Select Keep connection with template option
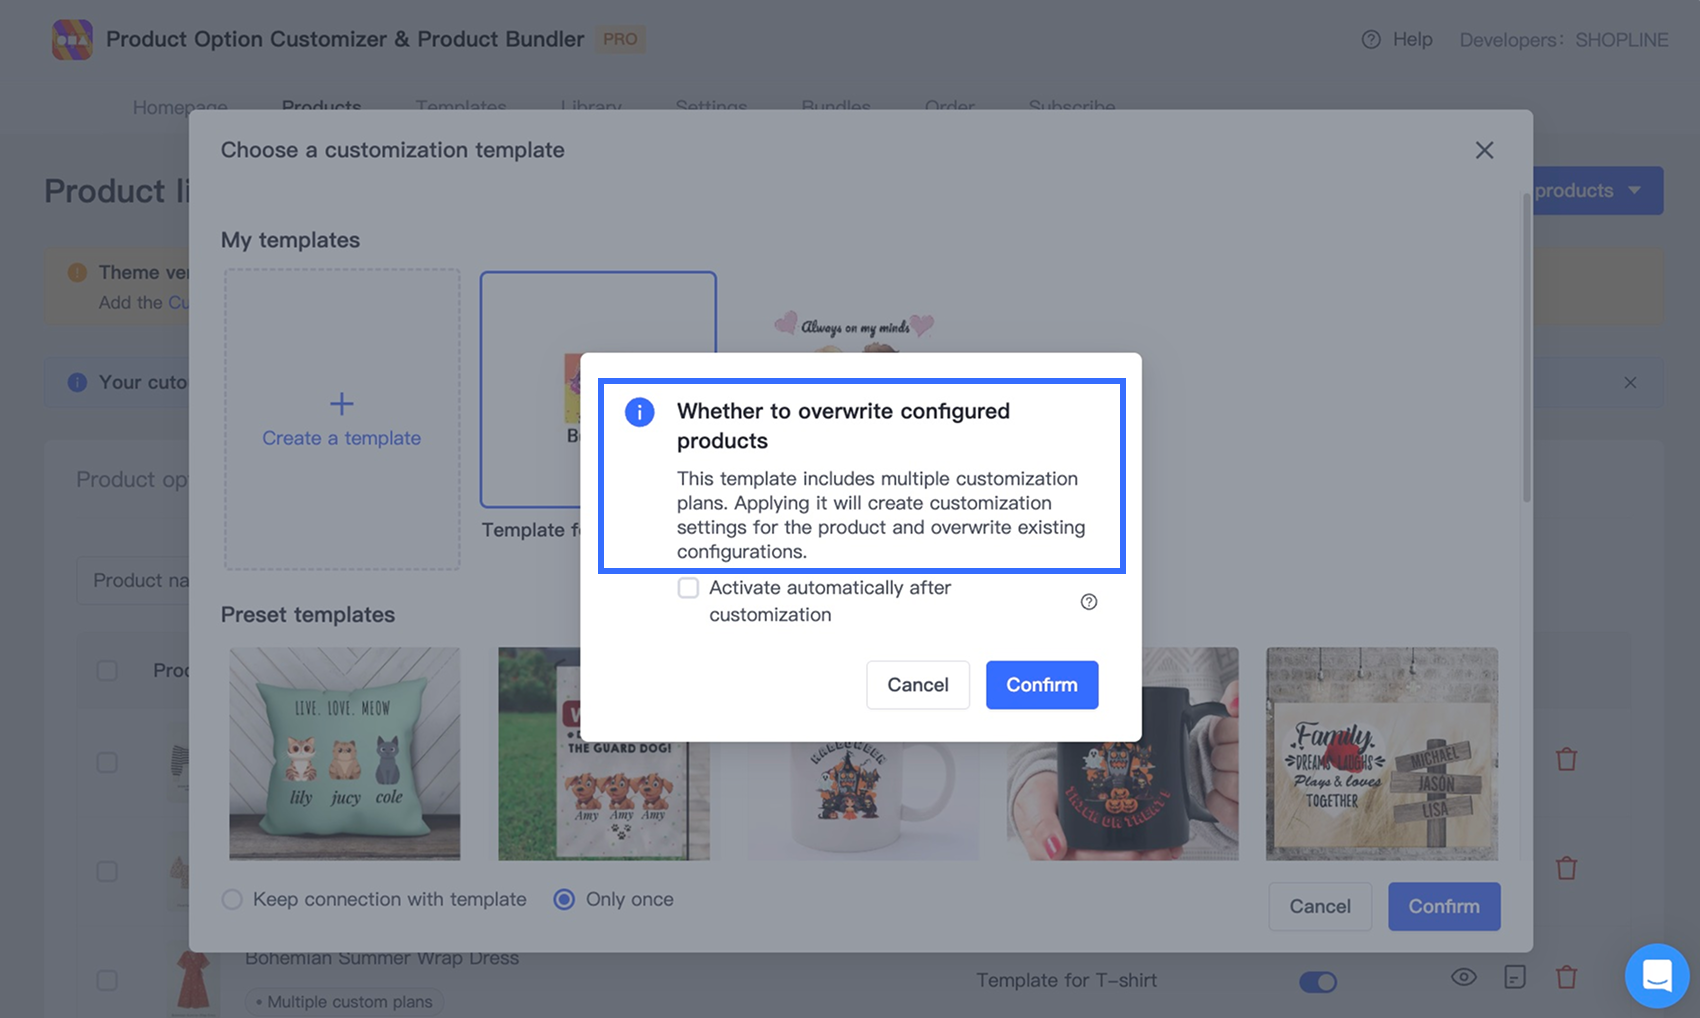The width and height of the screenshot is (1700, 1018). [233, 899]
